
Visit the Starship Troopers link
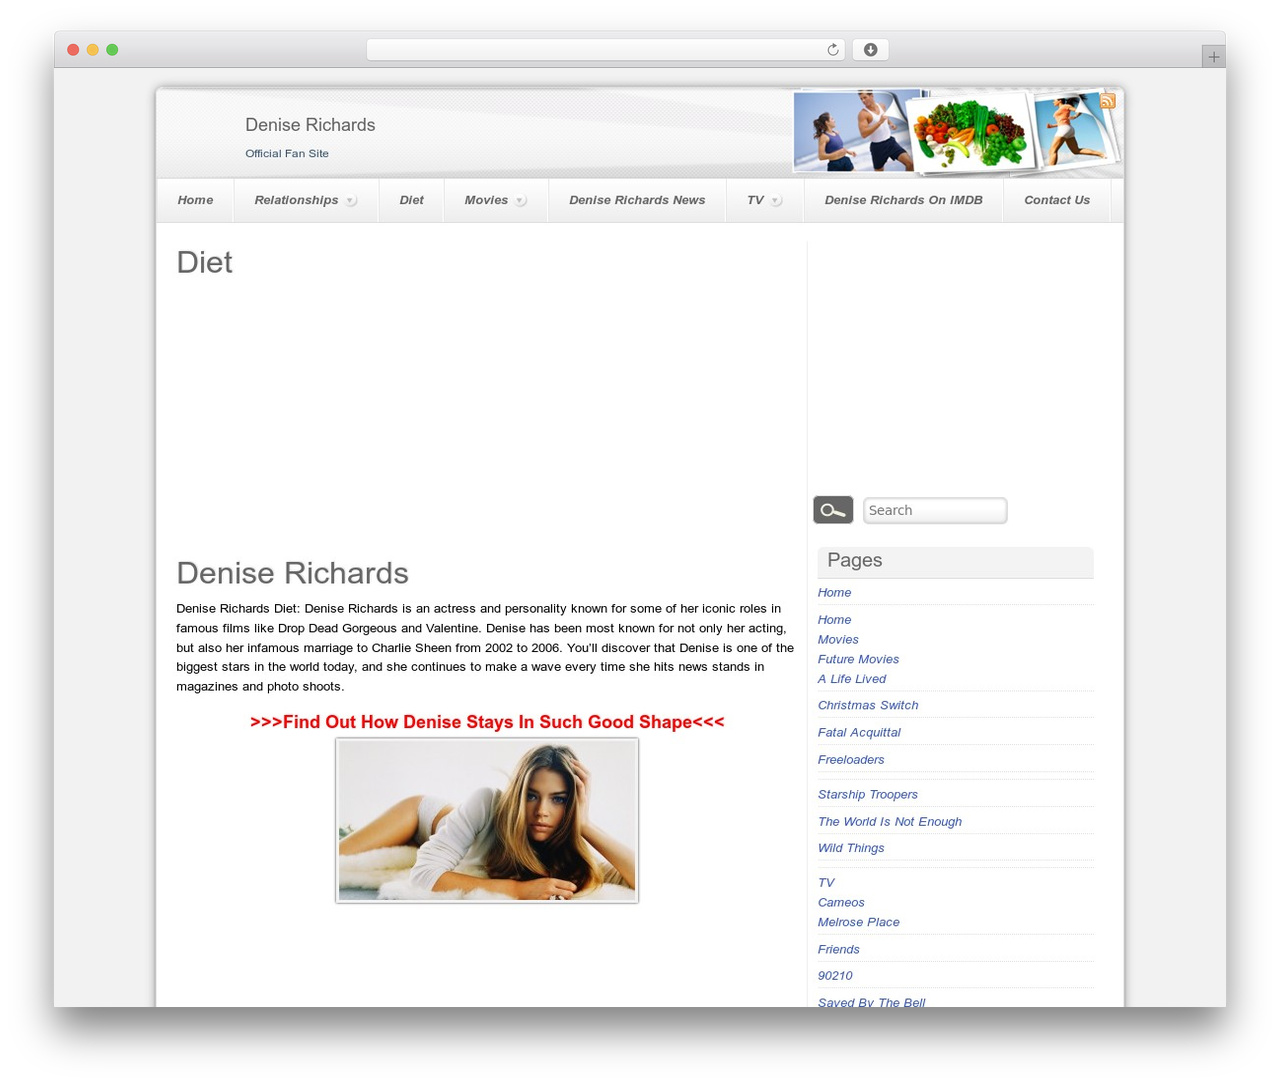(868, 794)
